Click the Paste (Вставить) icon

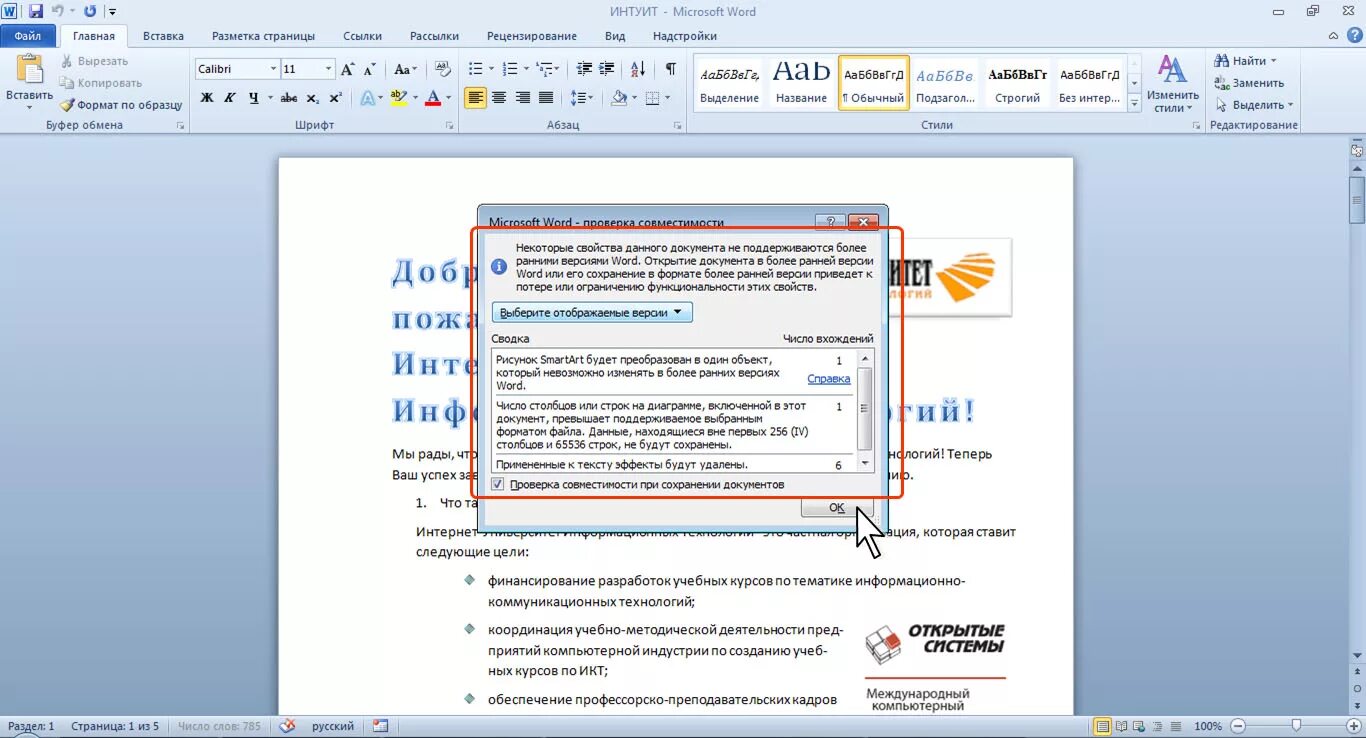pos(30,70)
